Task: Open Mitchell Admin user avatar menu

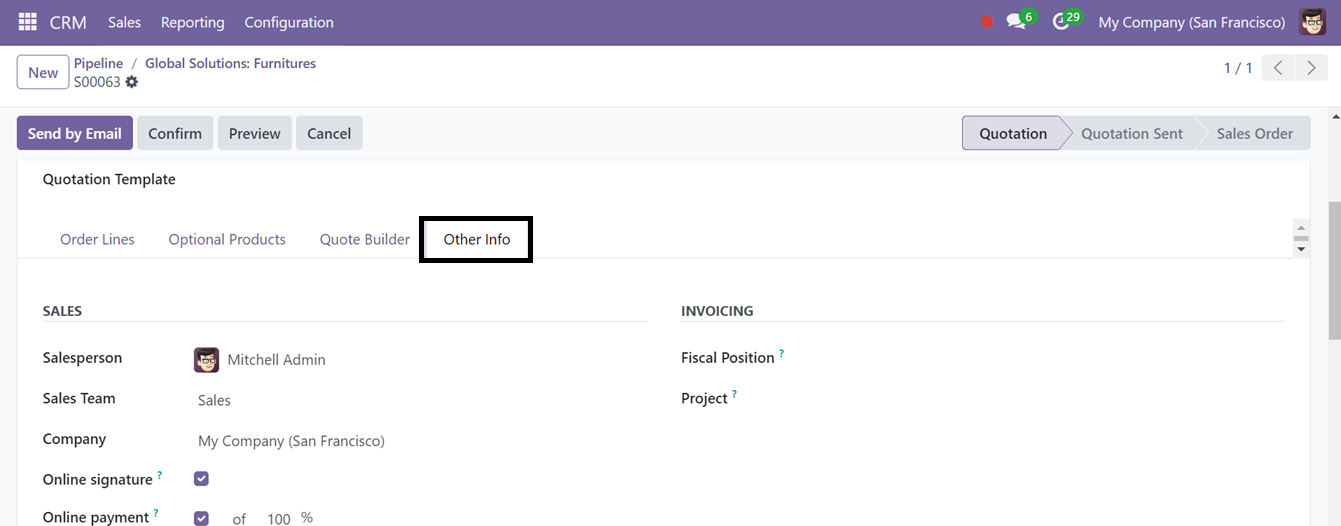Action: [1312, 22]
